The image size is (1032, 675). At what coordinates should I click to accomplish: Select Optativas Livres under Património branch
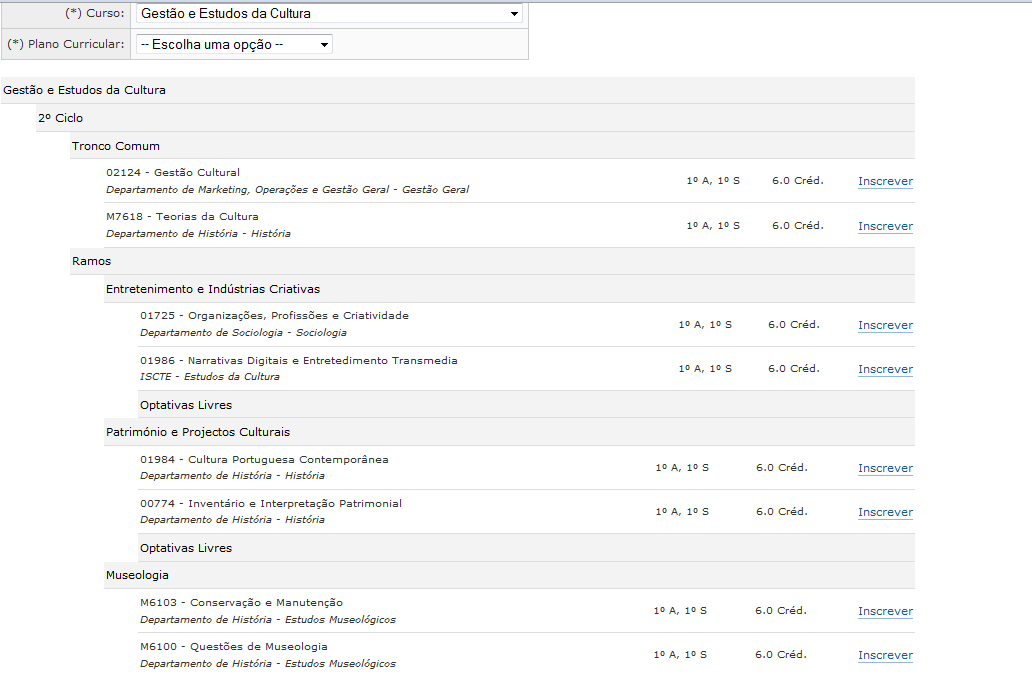click(x=186, y=548)
